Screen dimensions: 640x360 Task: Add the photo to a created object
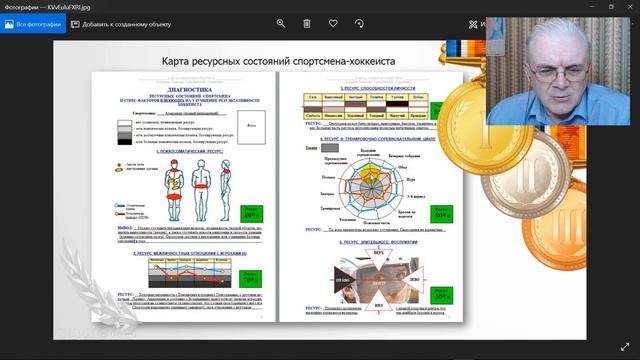pos(121,24)
